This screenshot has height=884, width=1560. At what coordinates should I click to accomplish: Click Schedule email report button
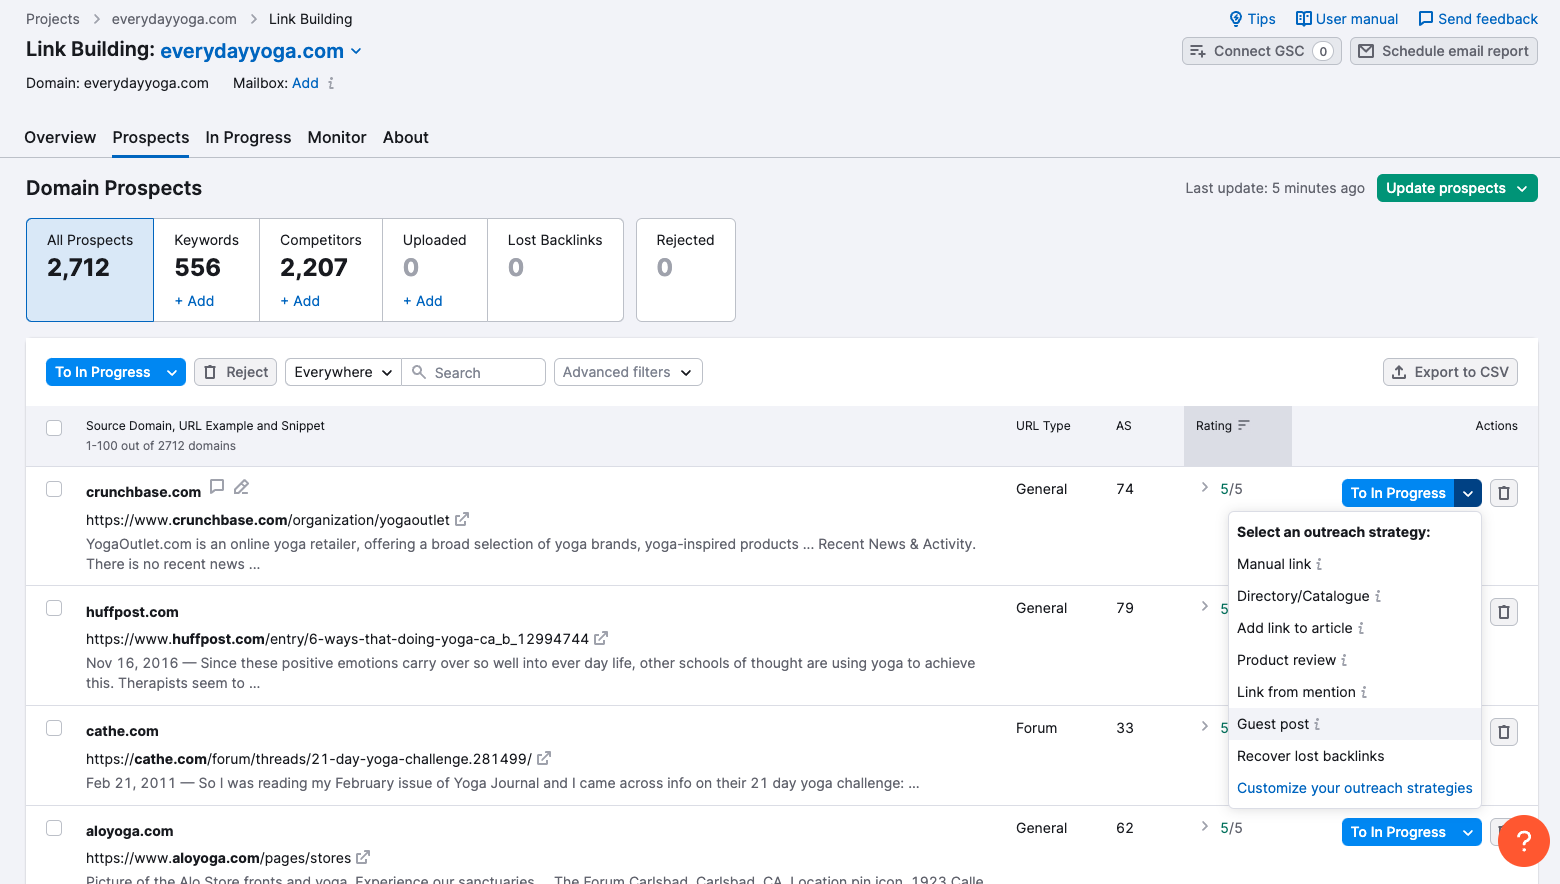point(1444,51)
